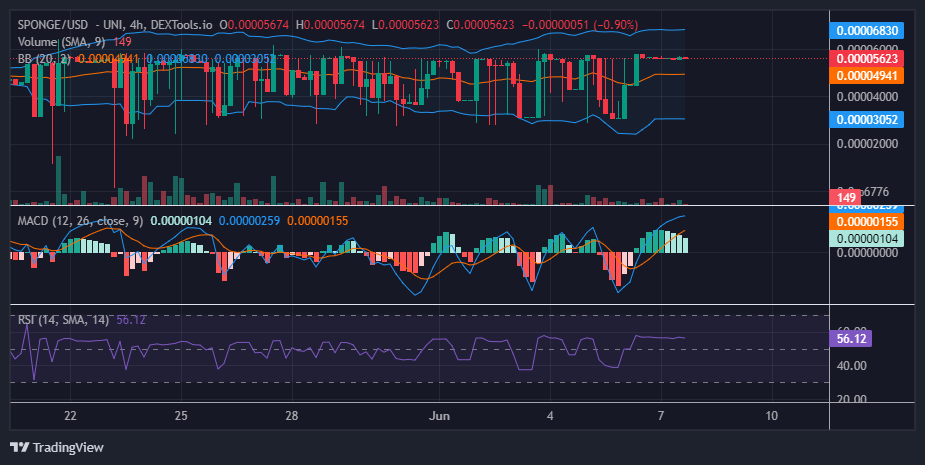Click the orange MACD signal tag 0.00000155
Screen dimensions: 925x465
867,222
